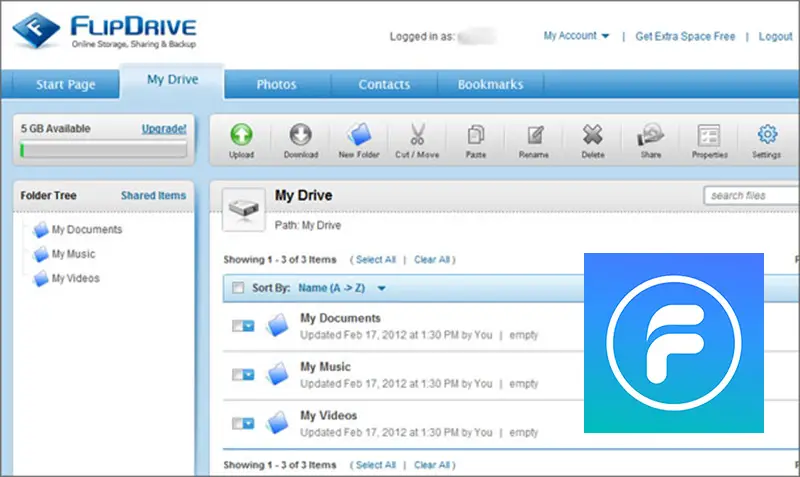Click the Upgrade! link
Image resolution: width=800 pixels, height=477 pixels.
coord(164,129)
